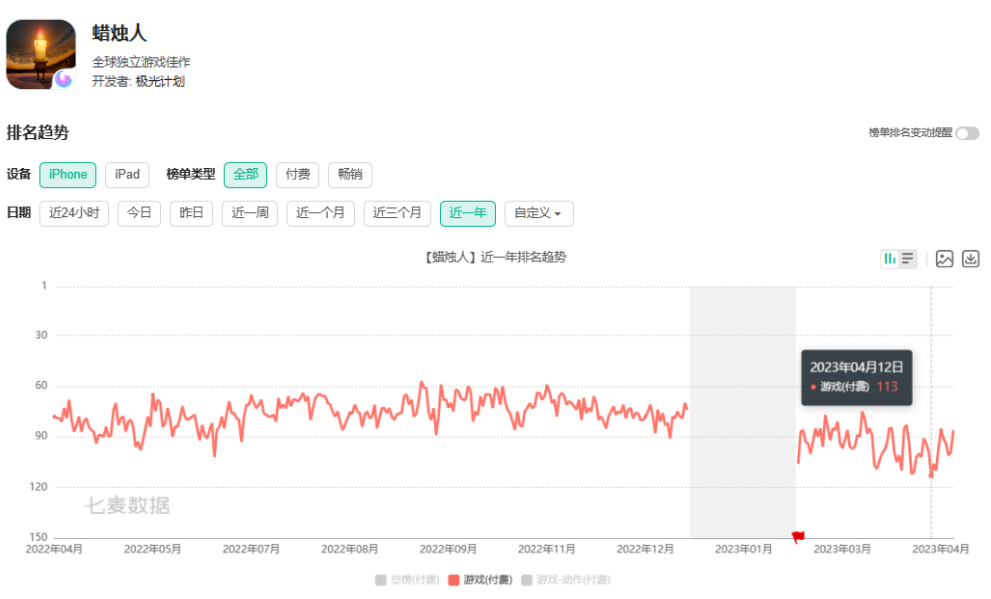
Task: Select iPad device filter
Action: [x=127, y=175]
